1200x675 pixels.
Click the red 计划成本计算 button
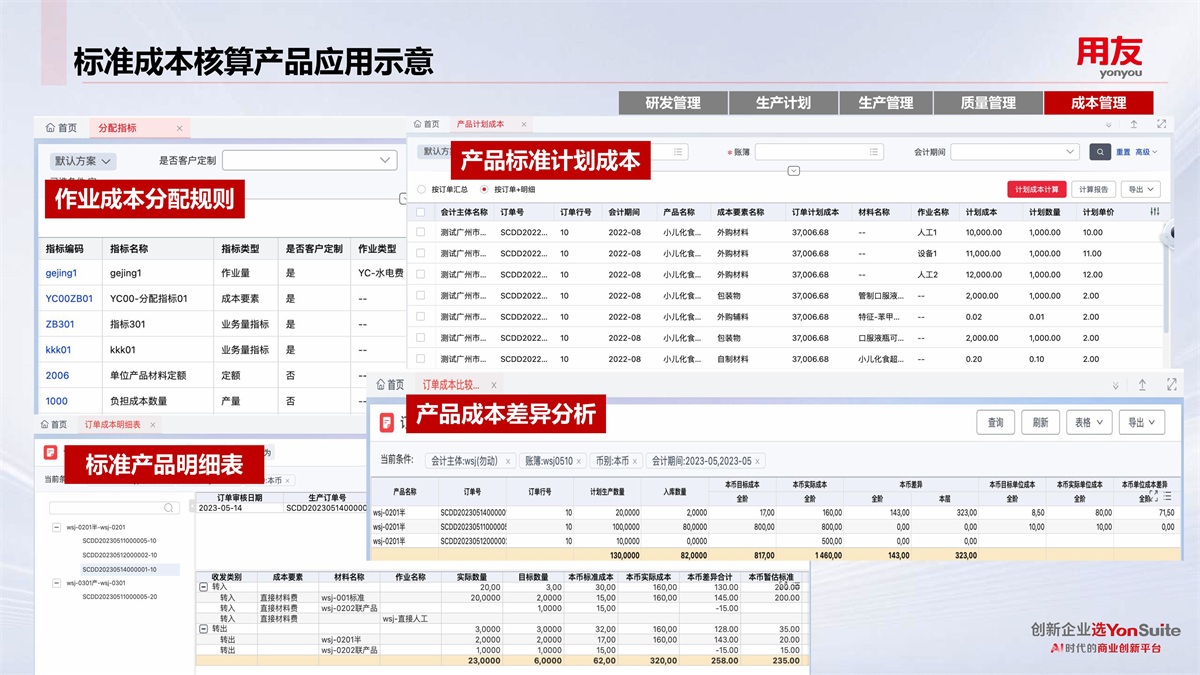pos(1036,189)
